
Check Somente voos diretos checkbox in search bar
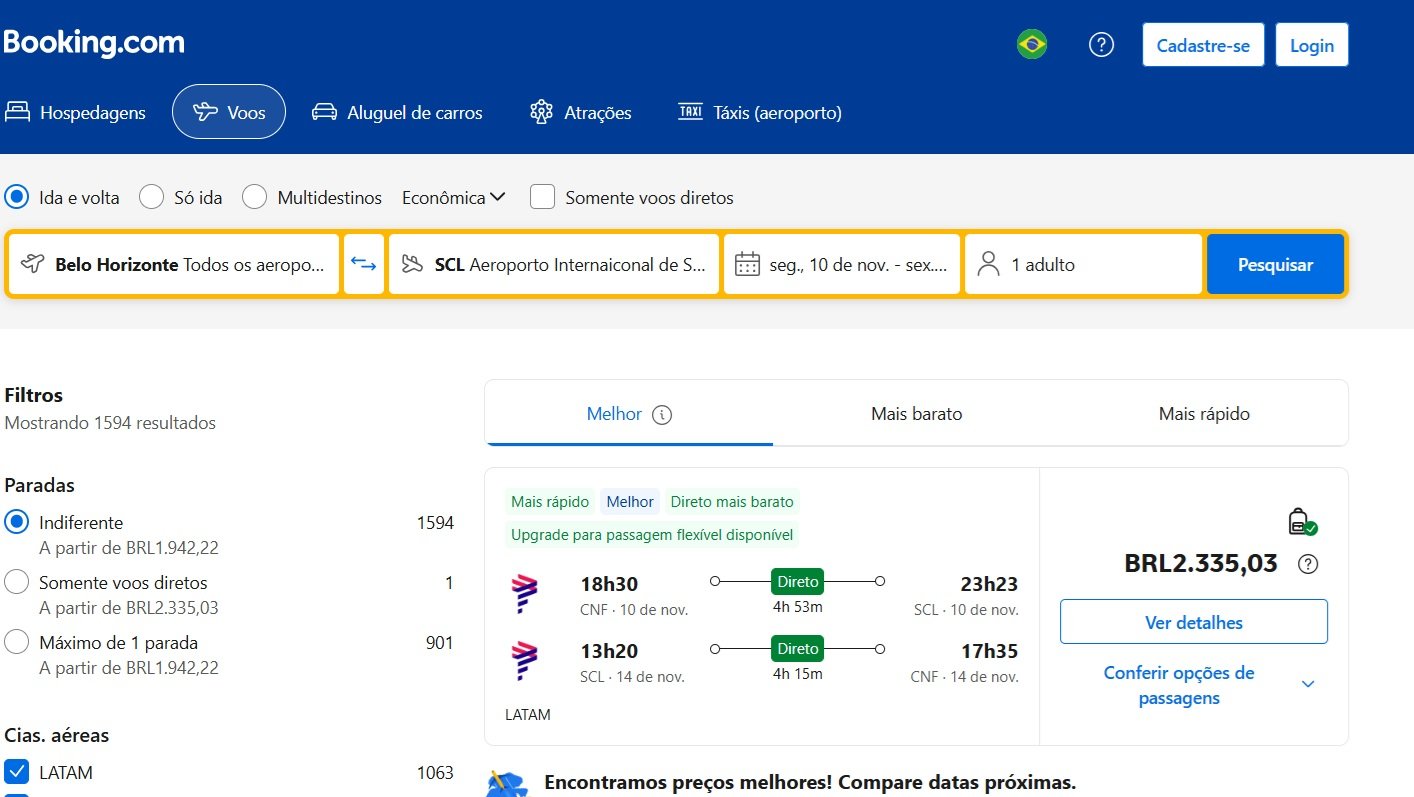[x=542, y=197]
